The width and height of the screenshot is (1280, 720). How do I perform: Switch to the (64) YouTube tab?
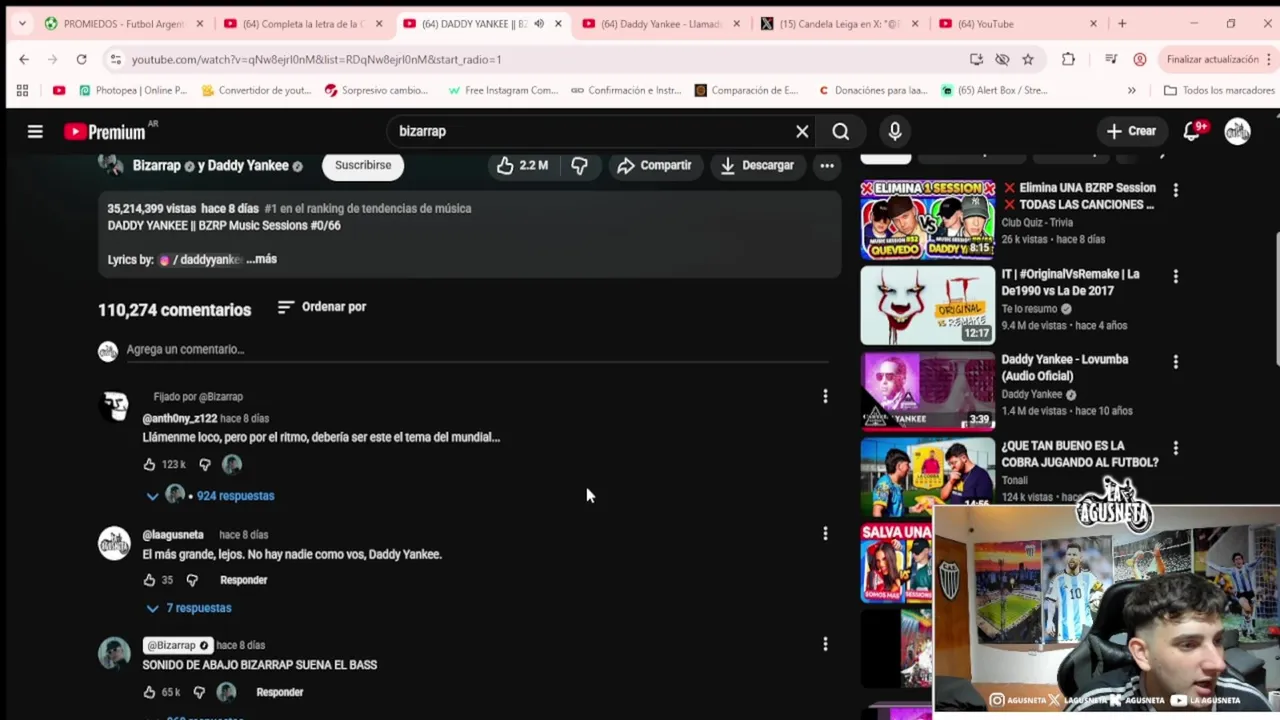[x=1016, y=24]
